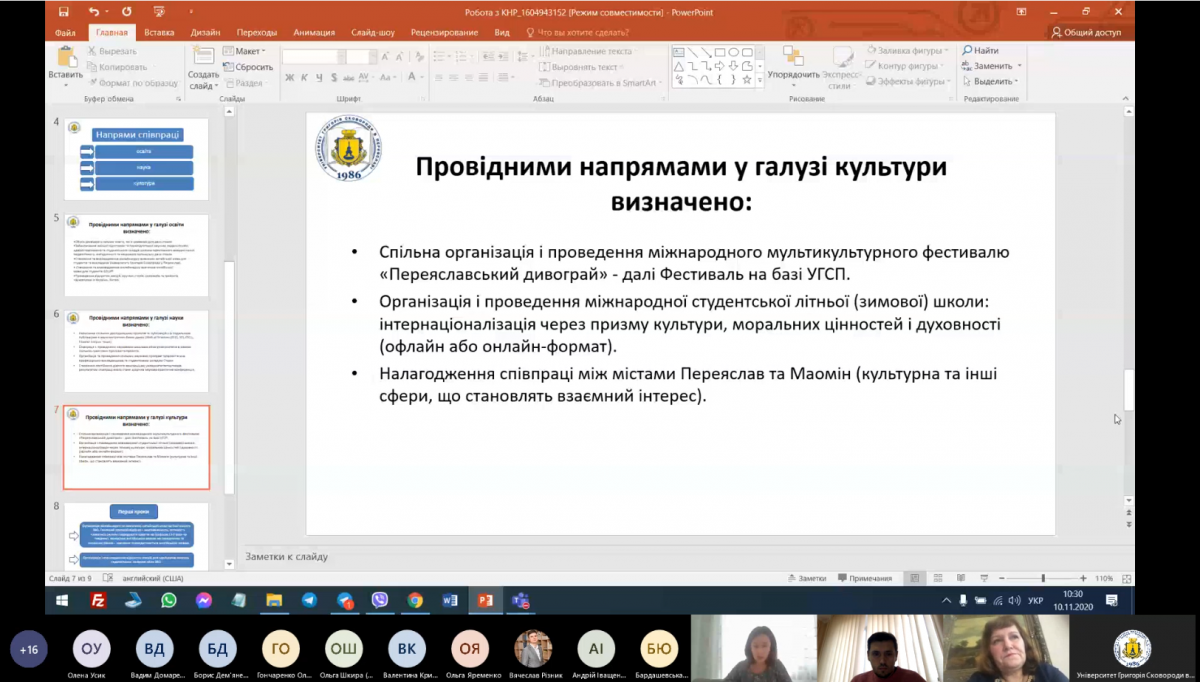The image size is (1200, 682).
Task: Save the presentation from the quick access toolbar
Action: click(64, 12)
